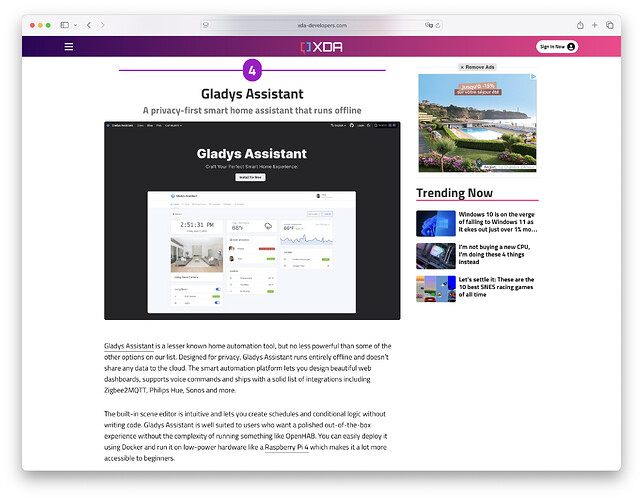The width and height of the screenshot is (642, 500).
Task: Open the Windows 10 trending article thumbnail
Action: (x=435, y=222)
